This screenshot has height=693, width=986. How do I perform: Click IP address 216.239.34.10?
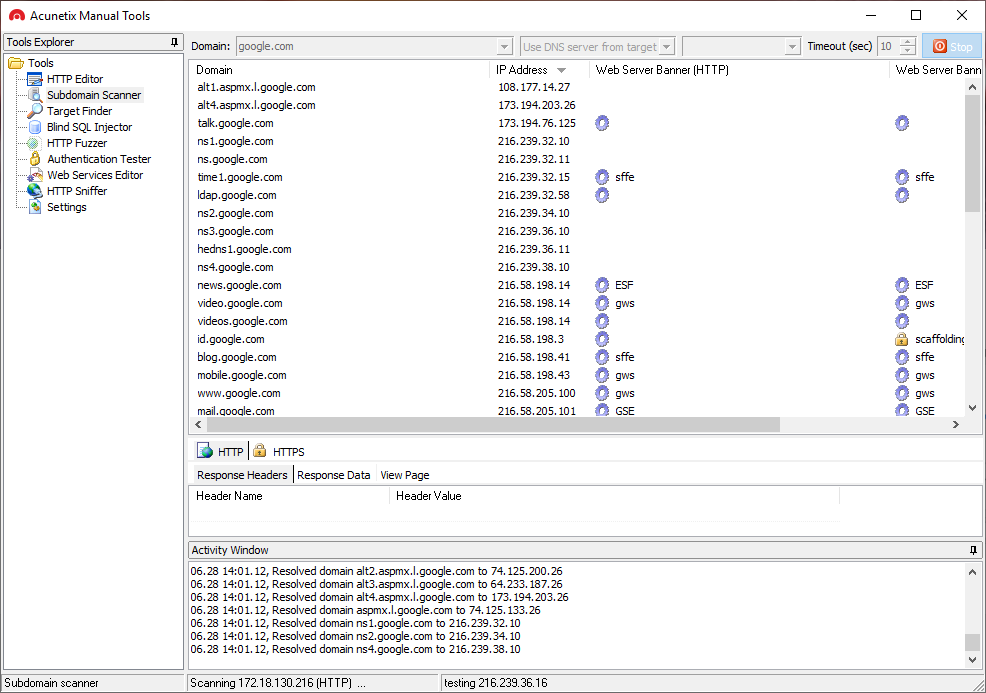tap(534, 213)
